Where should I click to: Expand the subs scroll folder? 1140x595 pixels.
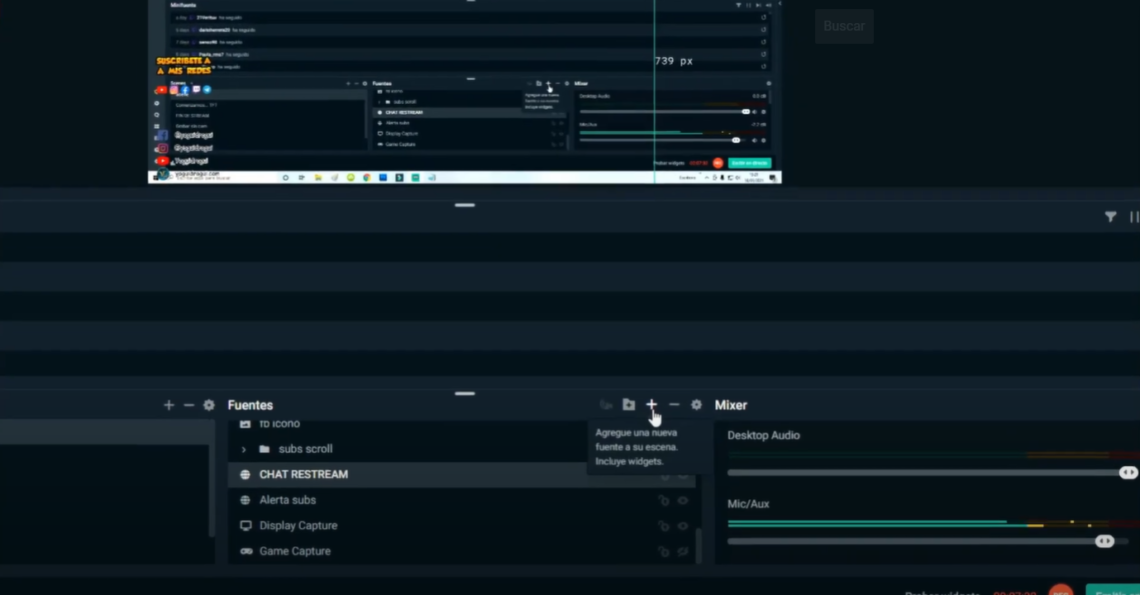(244, 448)
